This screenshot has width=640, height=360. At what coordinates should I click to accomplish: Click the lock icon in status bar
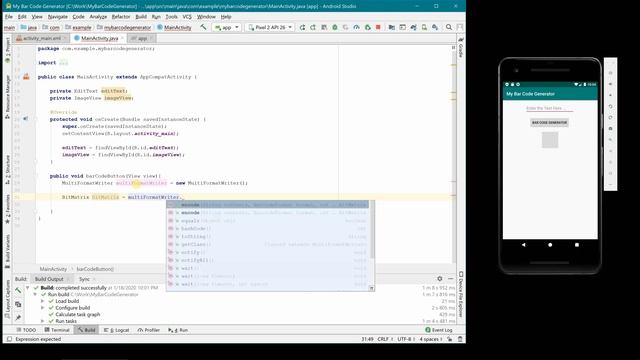[449, 339]
